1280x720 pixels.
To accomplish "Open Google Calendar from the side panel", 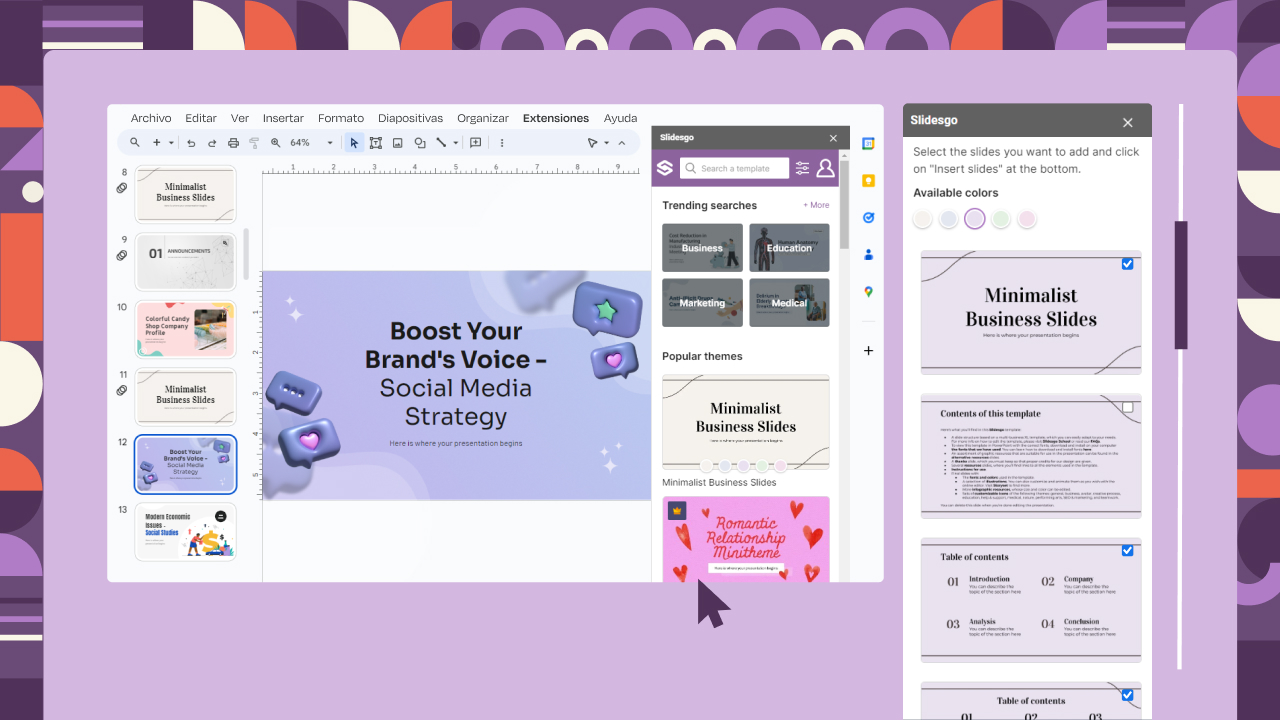I will point(868,143).
